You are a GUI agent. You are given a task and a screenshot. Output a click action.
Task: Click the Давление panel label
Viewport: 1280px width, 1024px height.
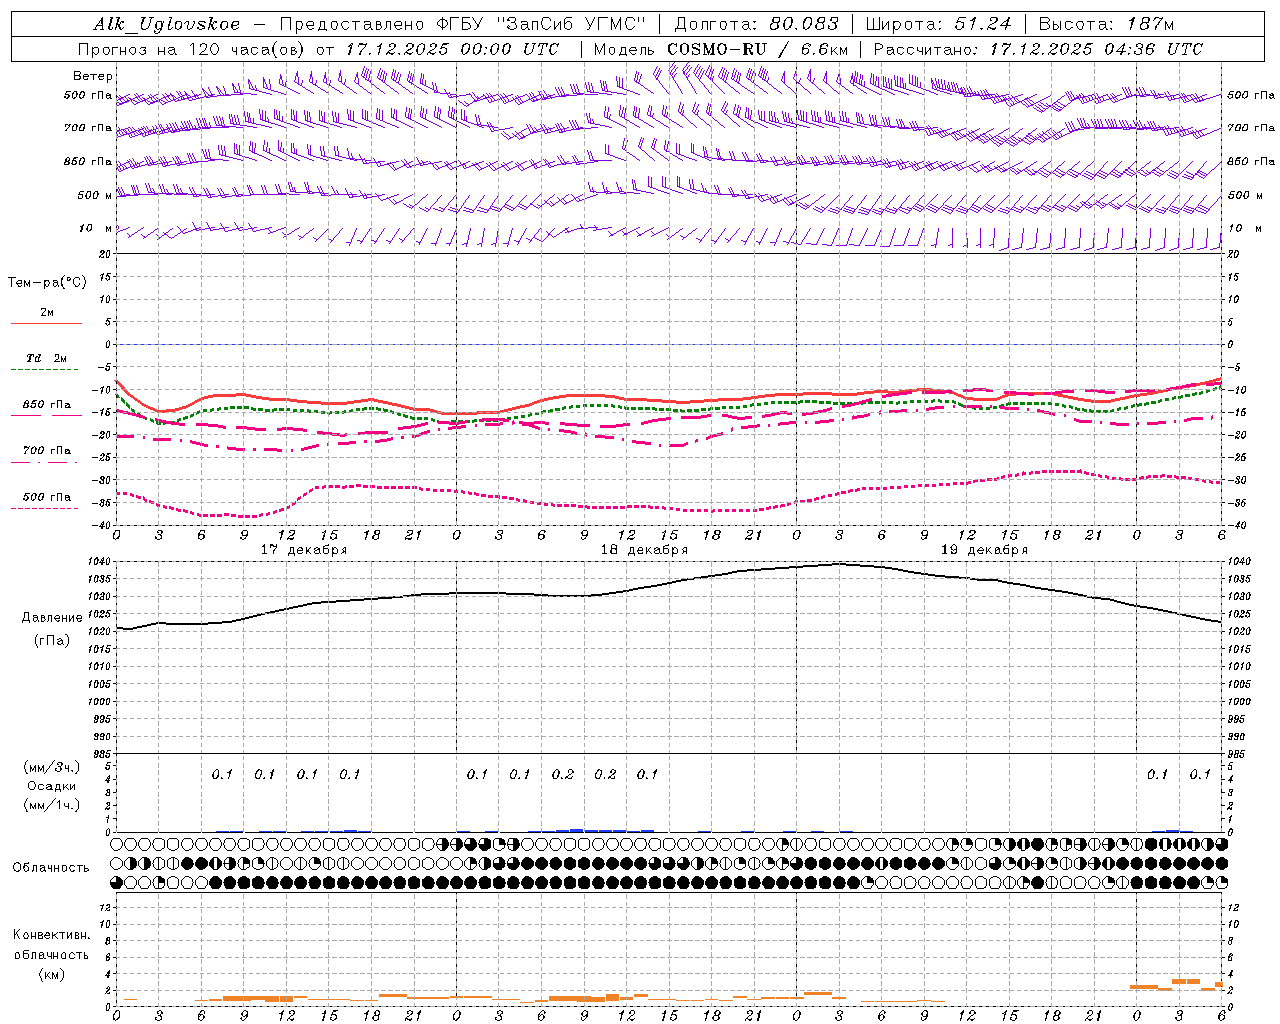coord(52,618)
